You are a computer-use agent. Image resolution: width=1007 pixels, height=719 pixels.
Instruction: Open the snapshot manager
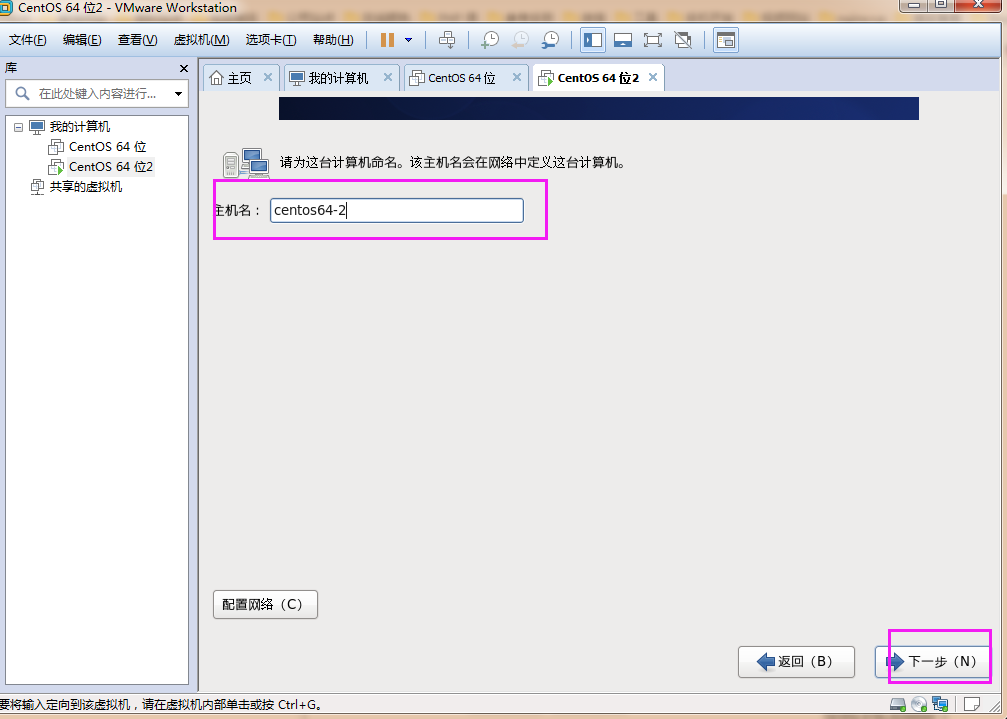point(550,40)
